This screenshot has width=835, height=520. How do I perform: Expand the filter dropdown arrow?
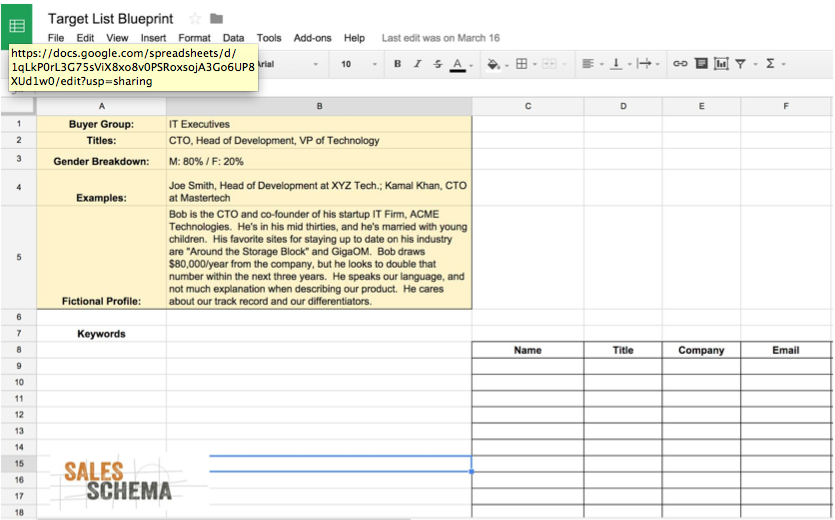pyautogui.click(x=755, y=64)
